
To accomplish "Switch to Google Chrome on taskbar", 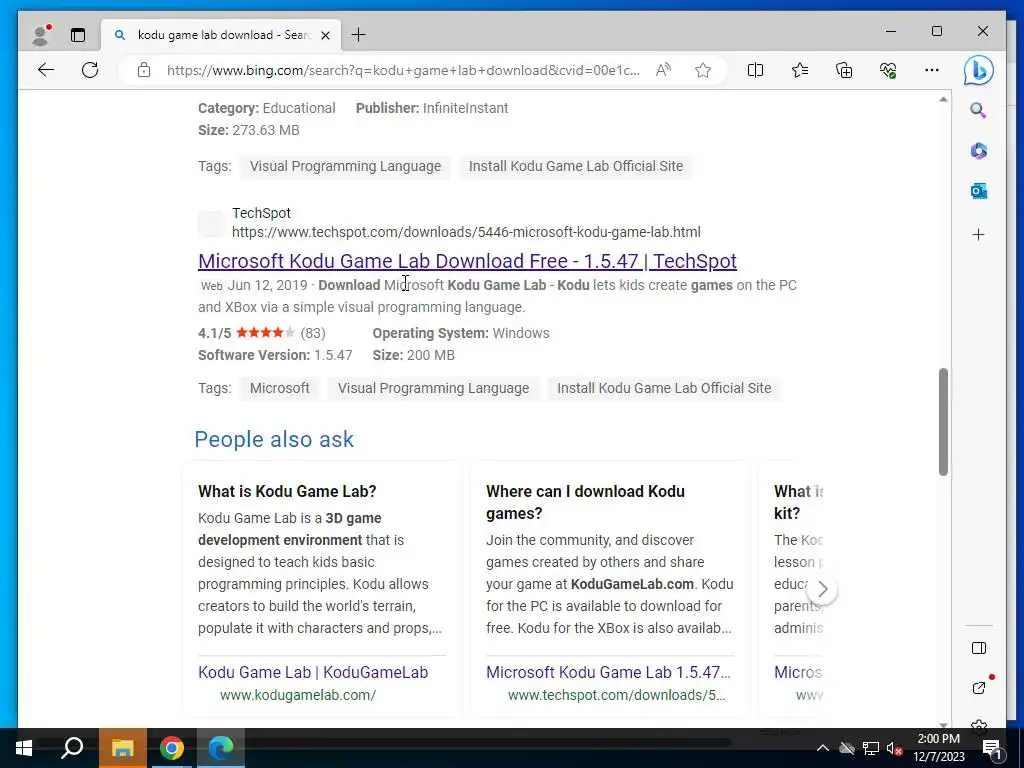I will (171, 748).
